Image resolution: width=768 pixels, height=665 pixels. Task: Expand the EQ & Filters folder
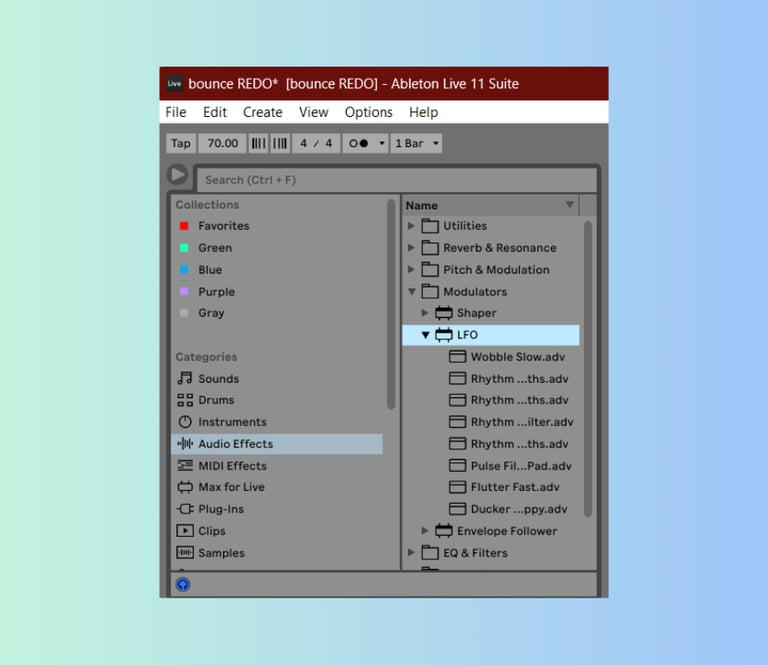[411, 553]
